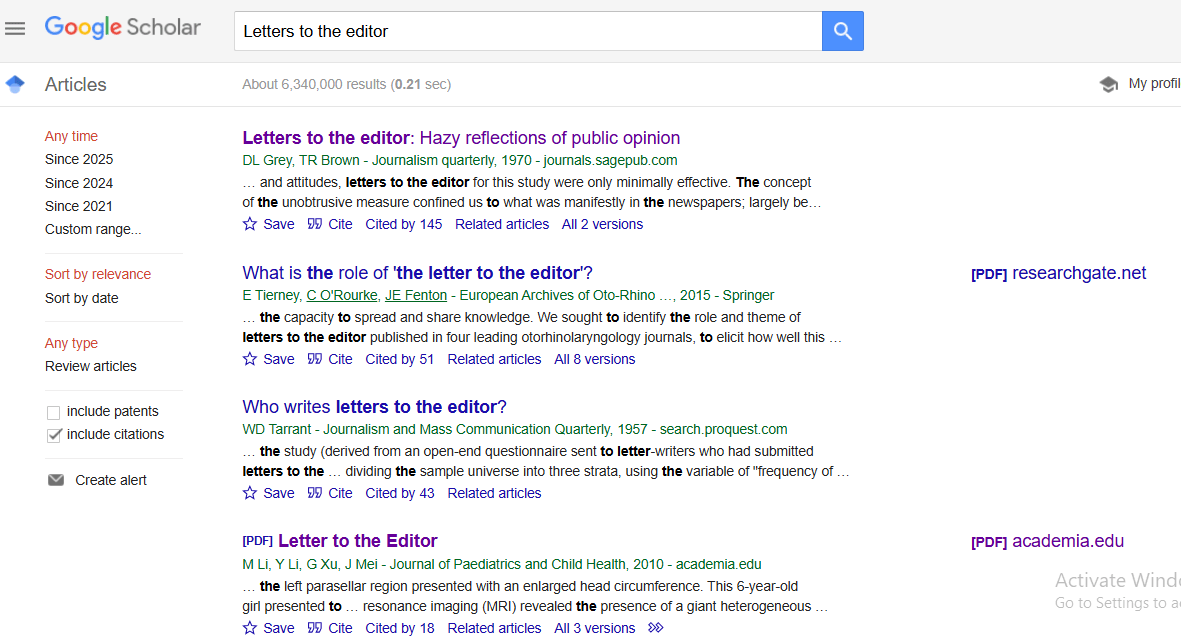This screenshot has width=1181, height=640.
Task: Click the Google Scholar logo
Action: (123, 28)
